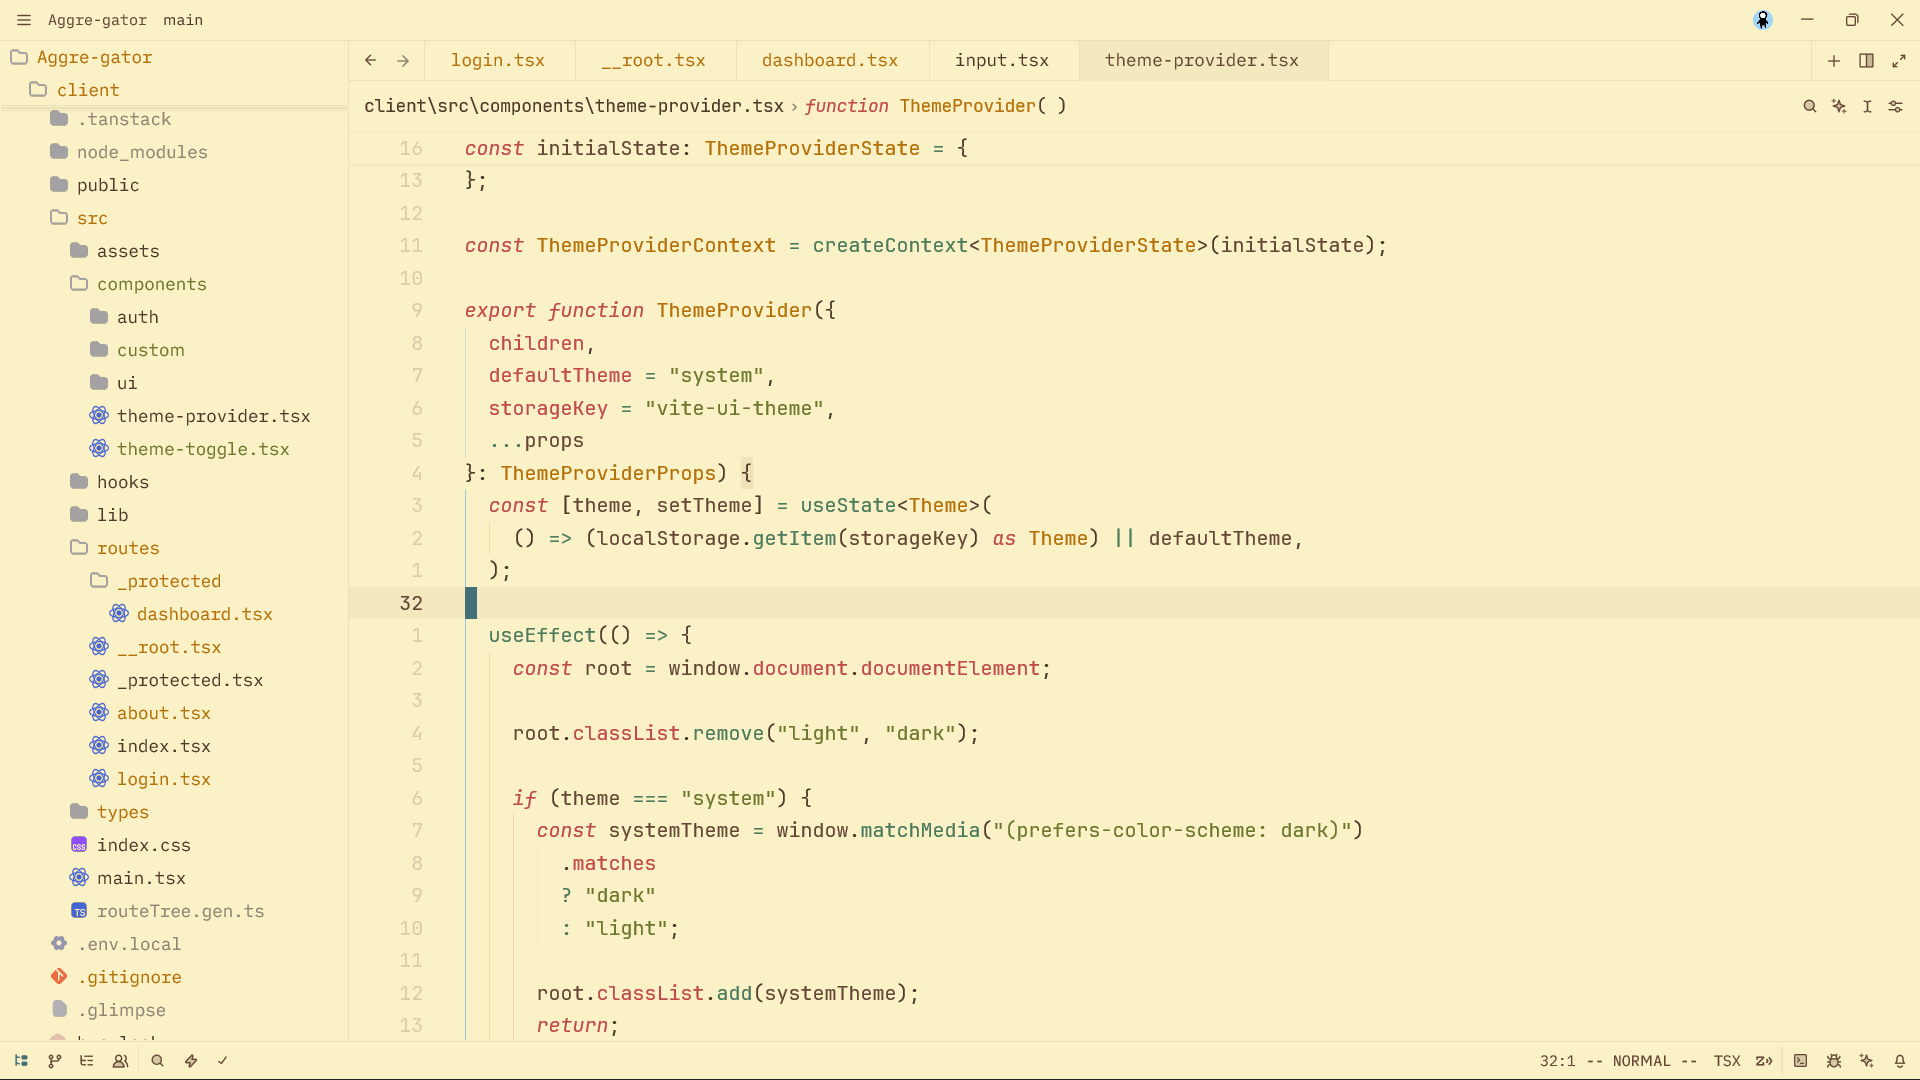Switch to the dashboard.tsx tab

[830, 61]
